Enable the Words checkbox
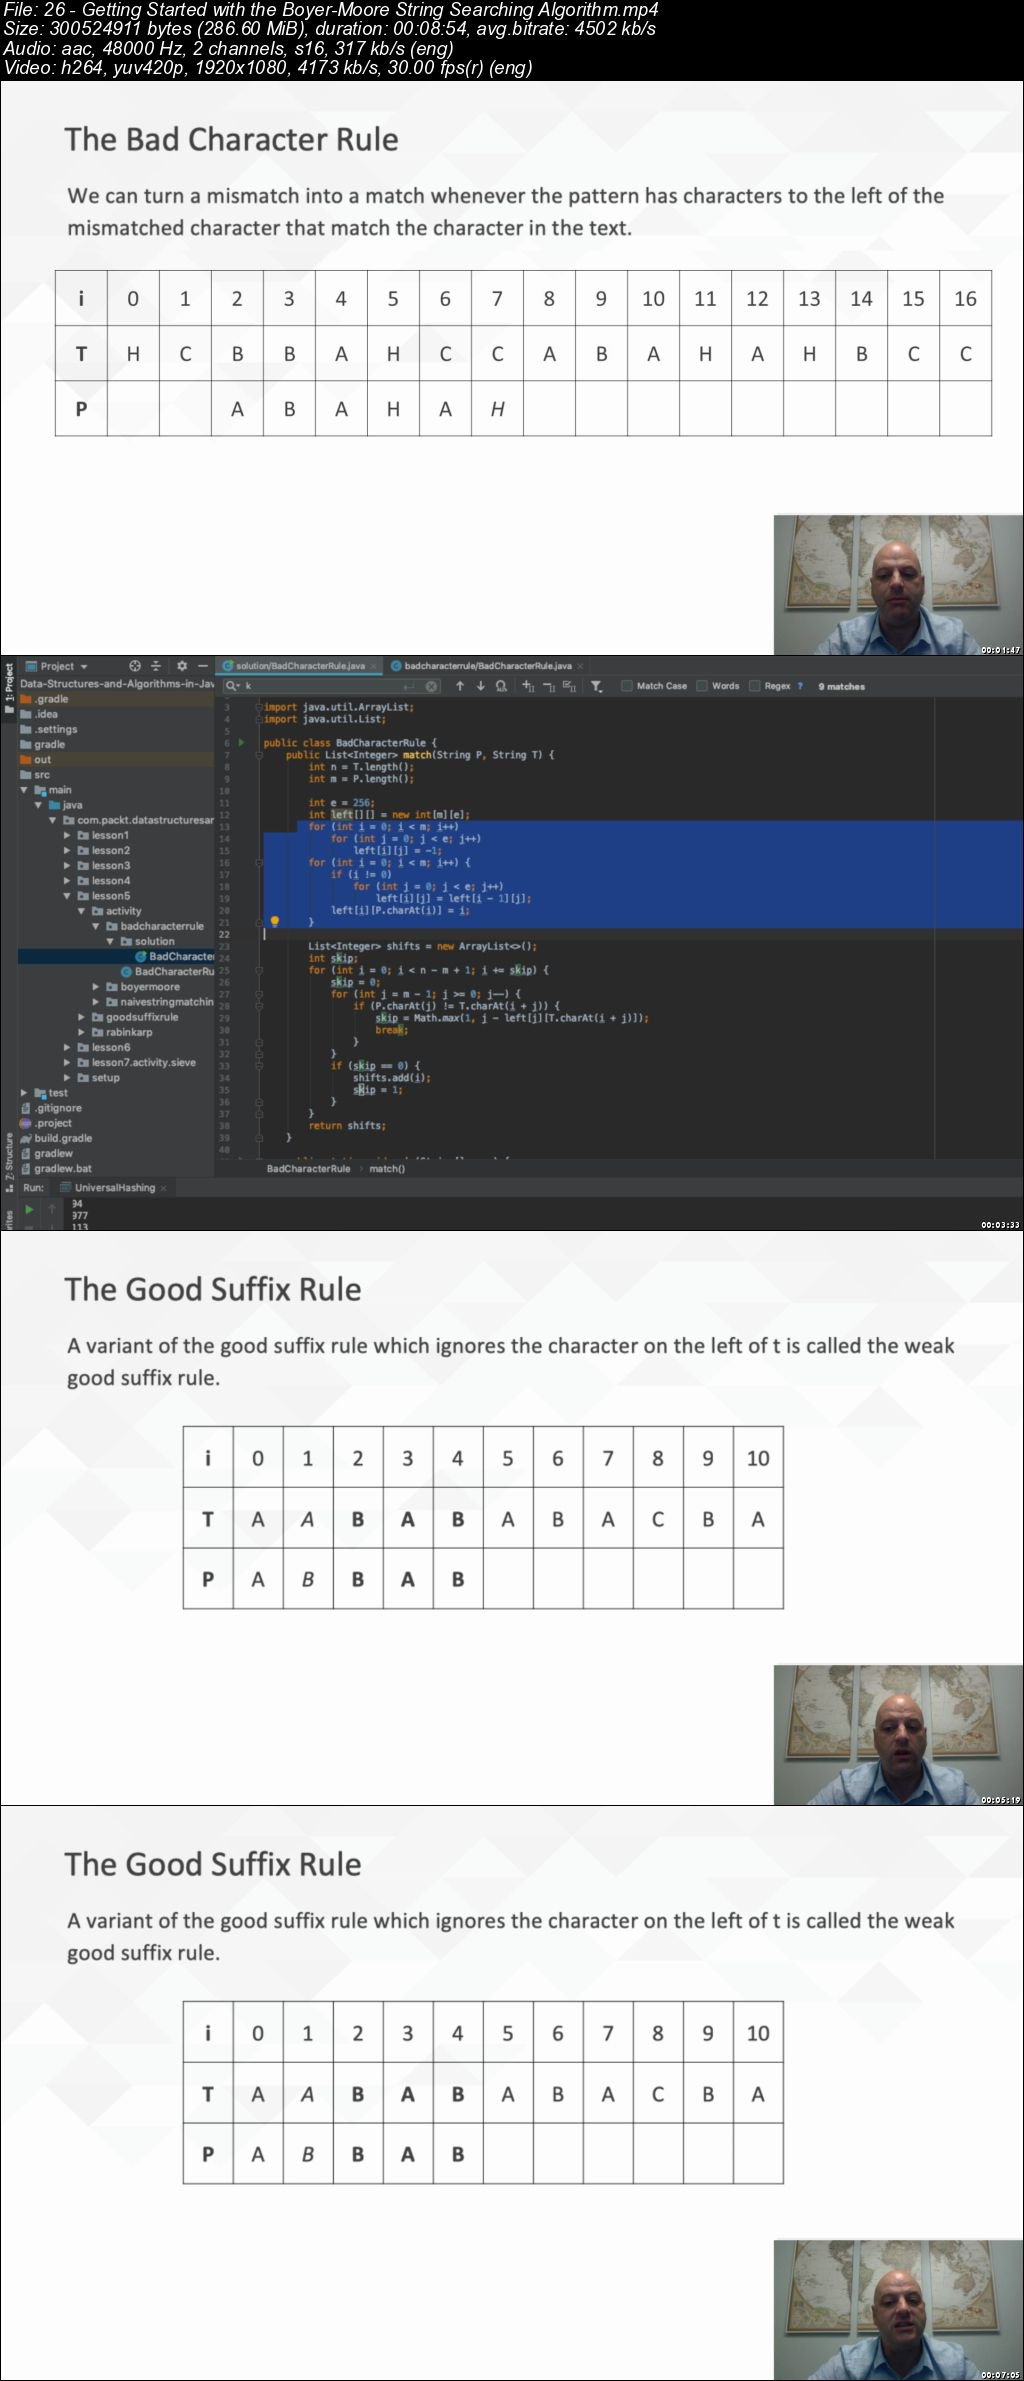The image size is (1024, 2381). [x=702, y=686]
